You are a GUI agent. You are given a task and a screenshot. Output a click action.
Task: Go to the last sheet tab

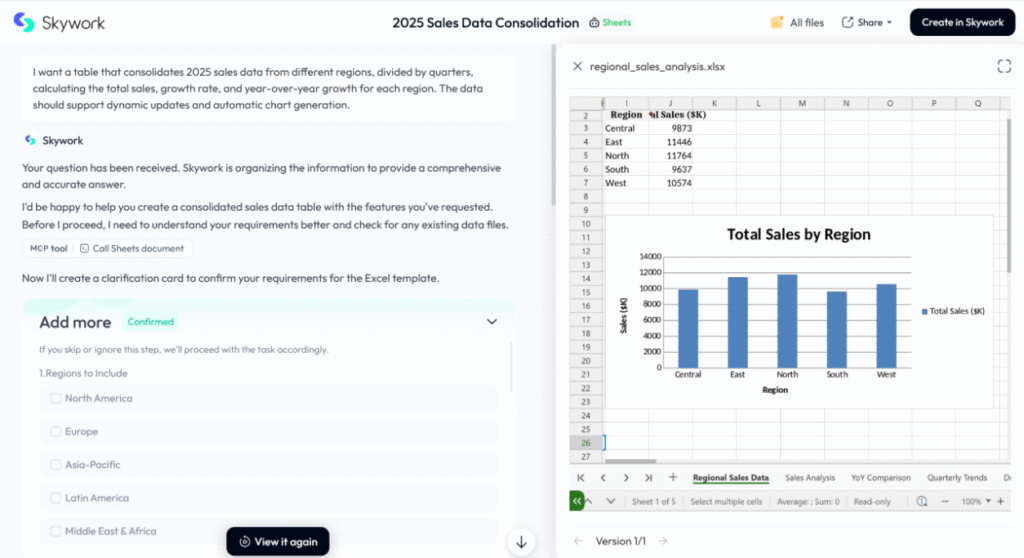click(x=649, y=478)
